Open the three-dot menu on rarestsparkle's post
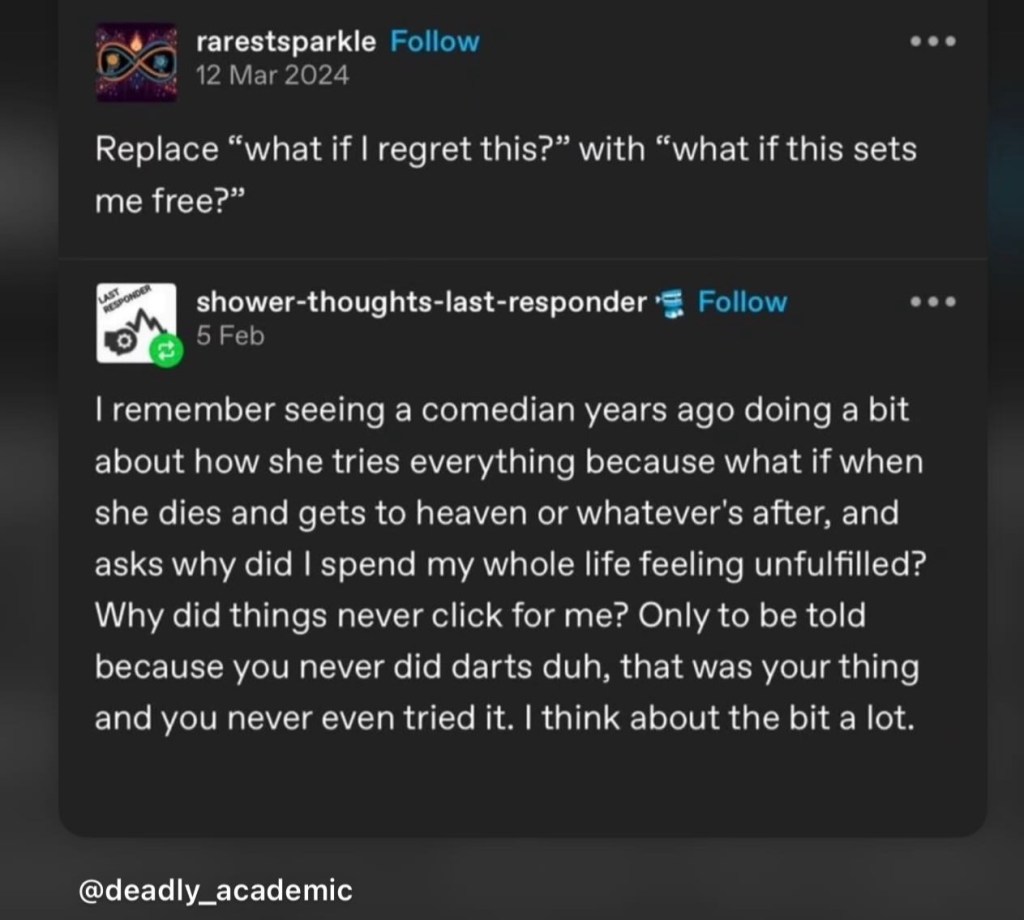This screenshot has width=1024, height=920. click(934, 43)
